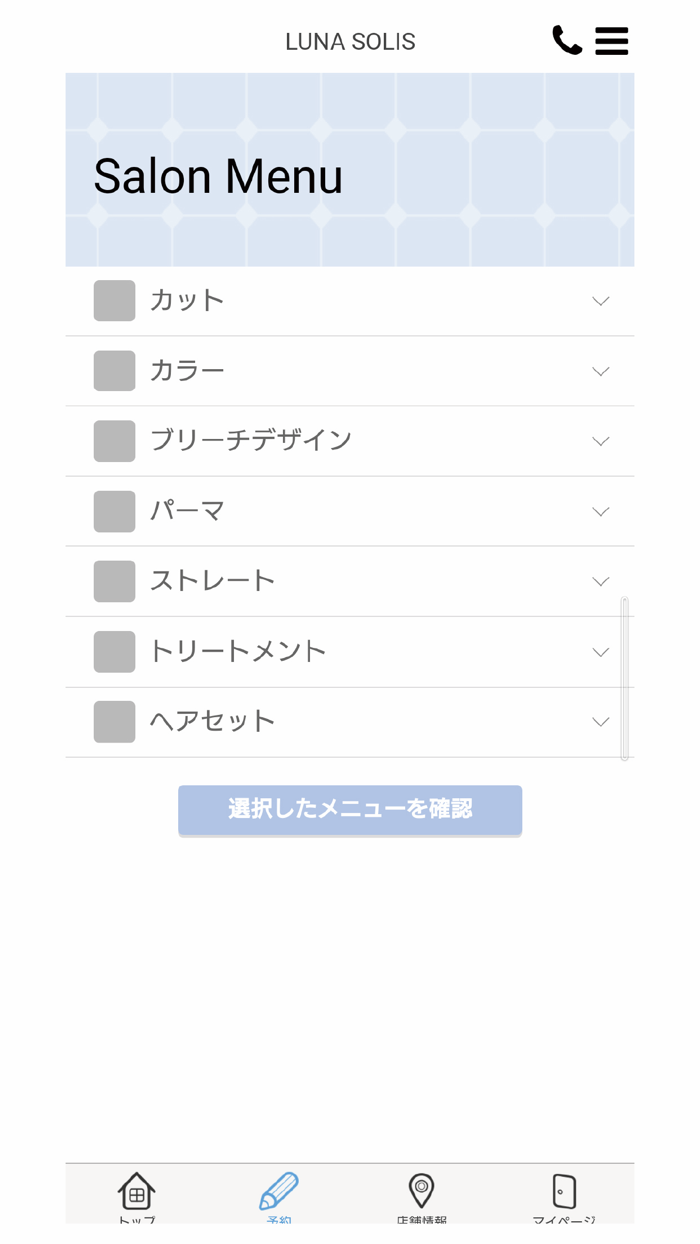700x1244 pixels.
Task: Tick the ブリーチデザイン checkbox
Action: (x=114, y=441)
